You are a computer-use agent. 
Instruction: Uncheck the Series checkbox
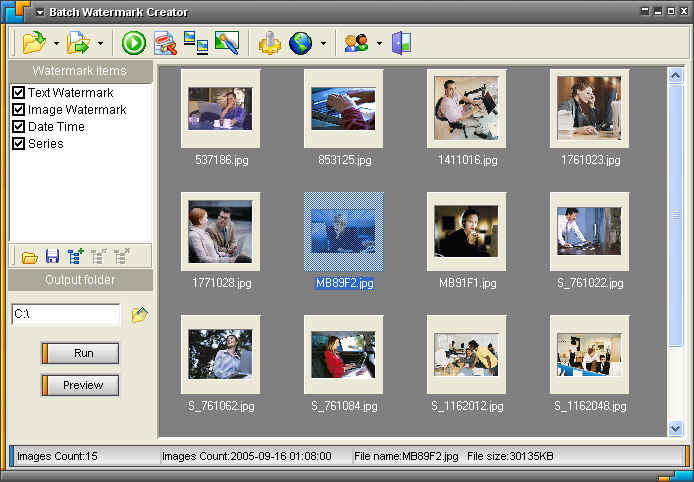[x=18, y=143]
